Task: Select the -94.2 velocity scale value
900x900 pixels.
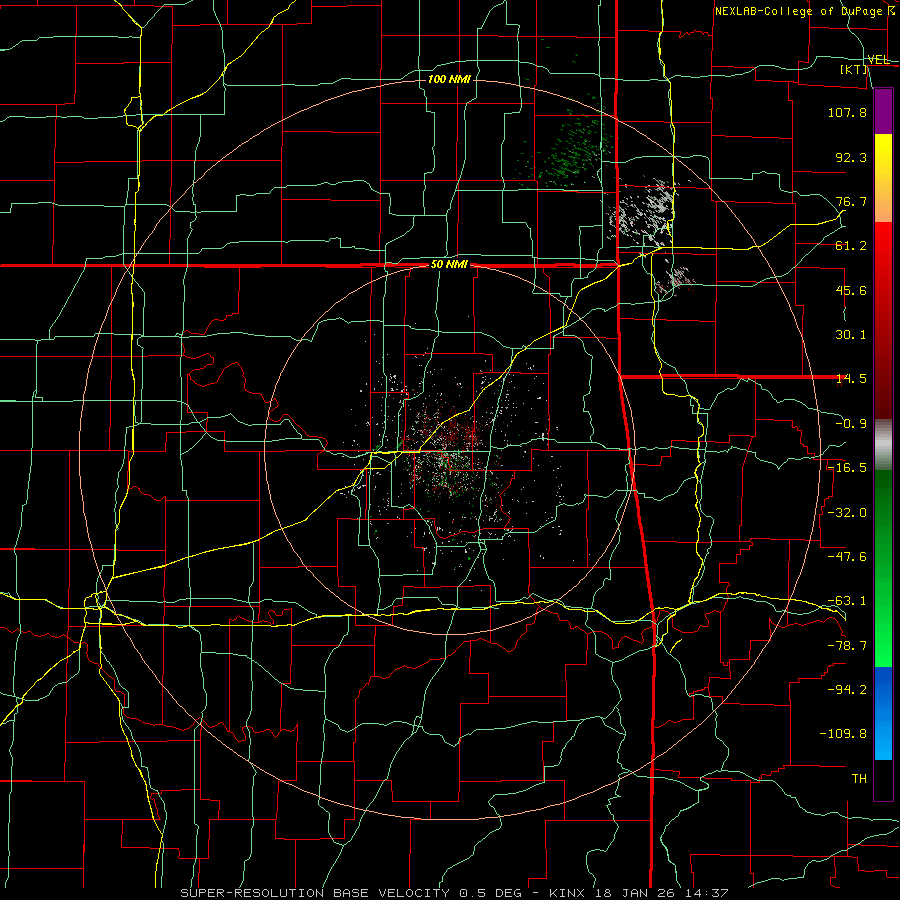Action: click(x=847, y=689)
